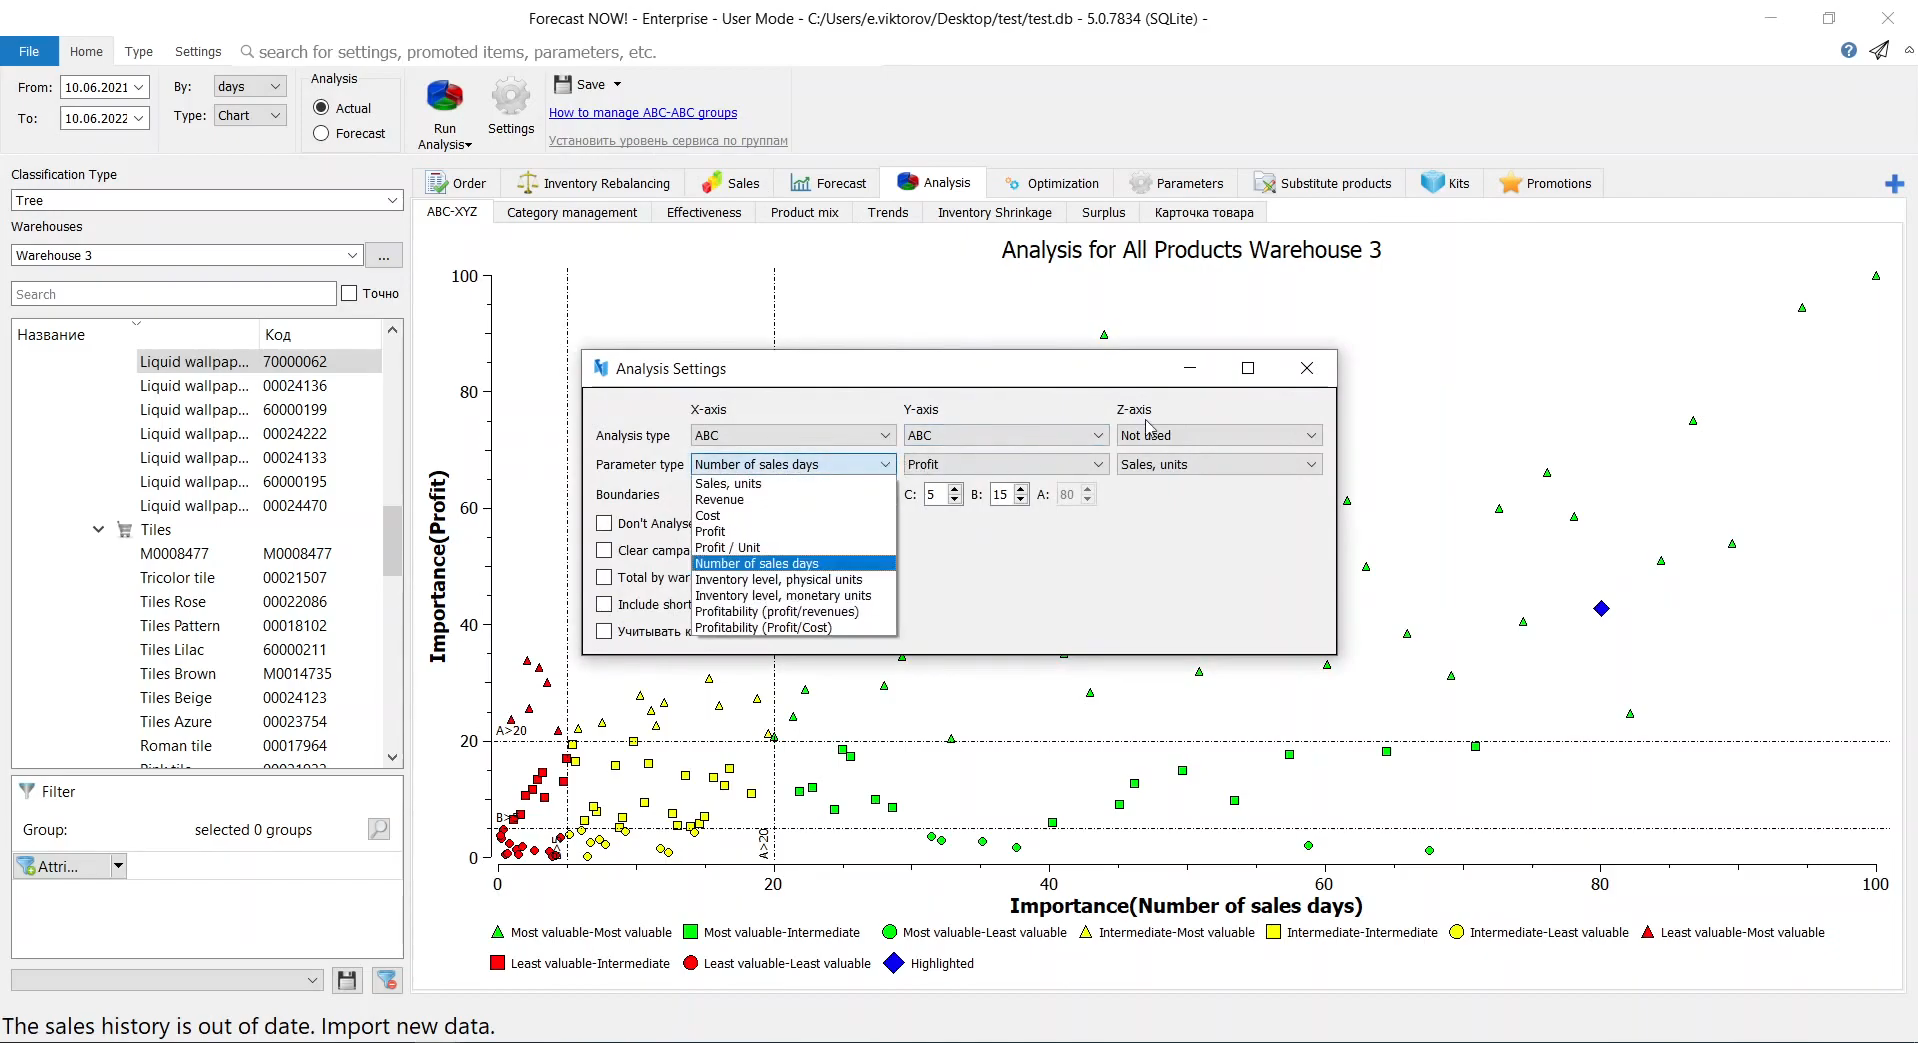The image size is (1918, 1043).
Task: Click the blue plus add-tab icon
Action: tap(1894, 184)
